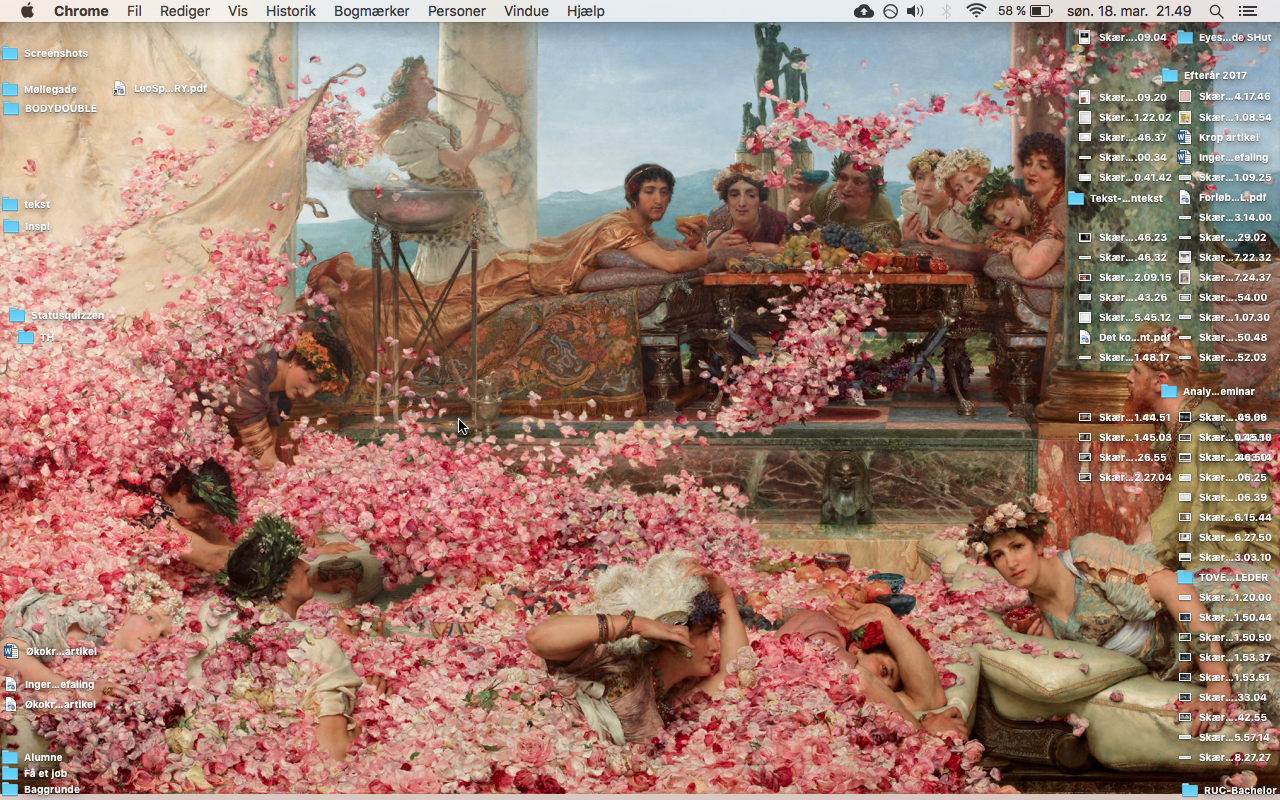Click the Wi-Fi status icon

tap(976, 11)
